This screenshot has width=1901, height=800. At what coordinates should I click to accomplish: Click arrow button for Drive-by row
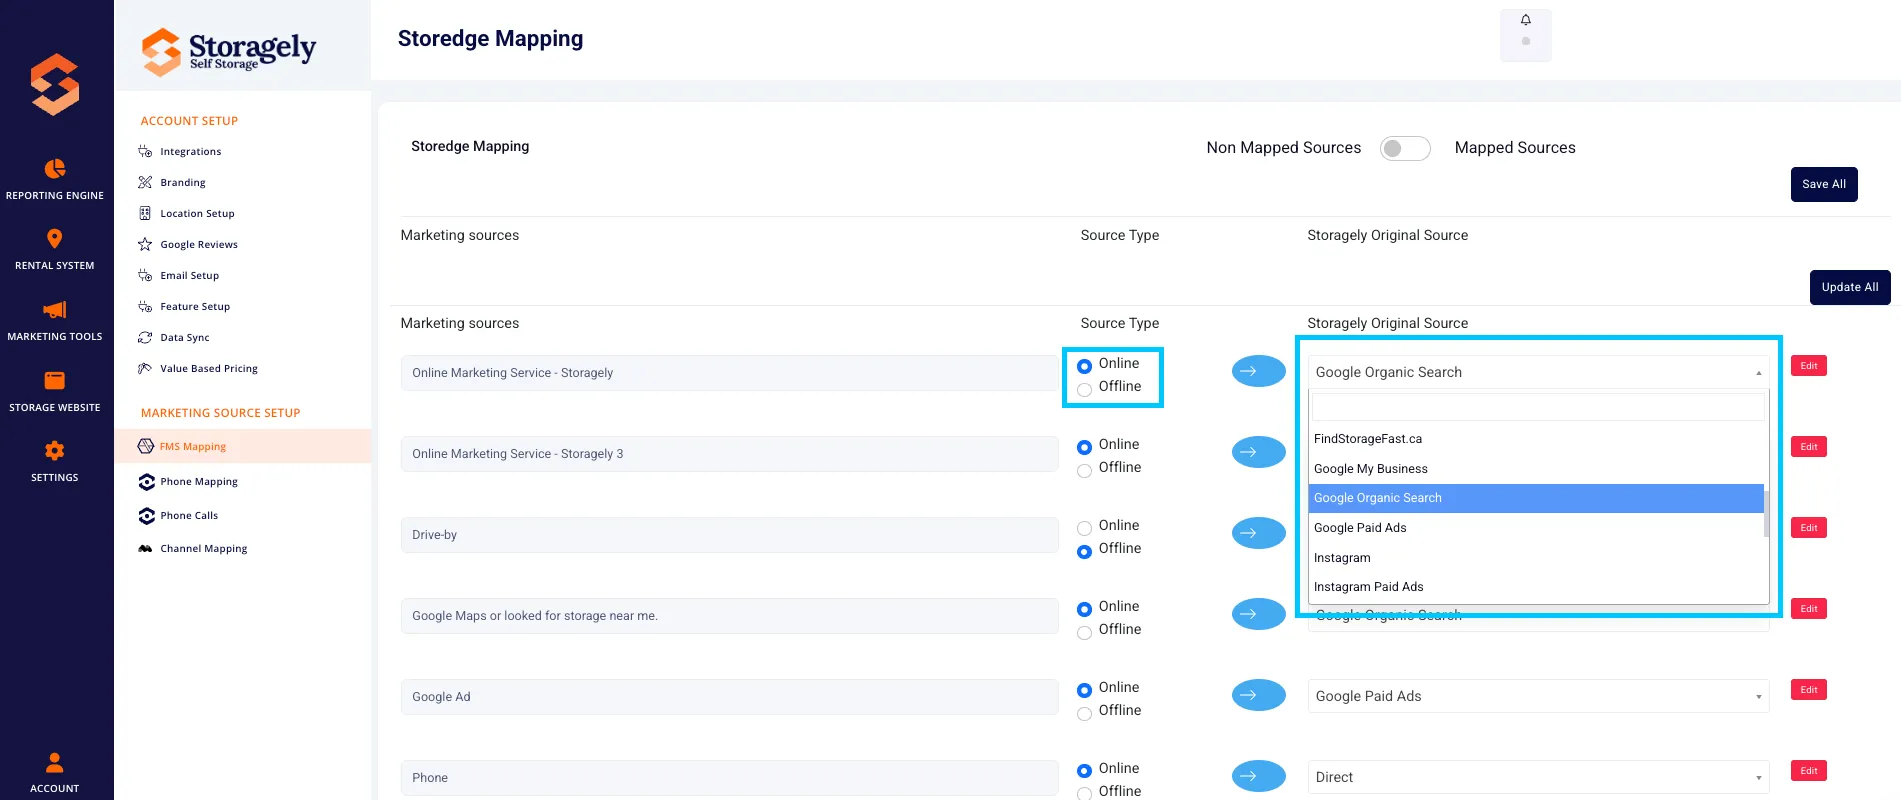[x=1258, y=533]
